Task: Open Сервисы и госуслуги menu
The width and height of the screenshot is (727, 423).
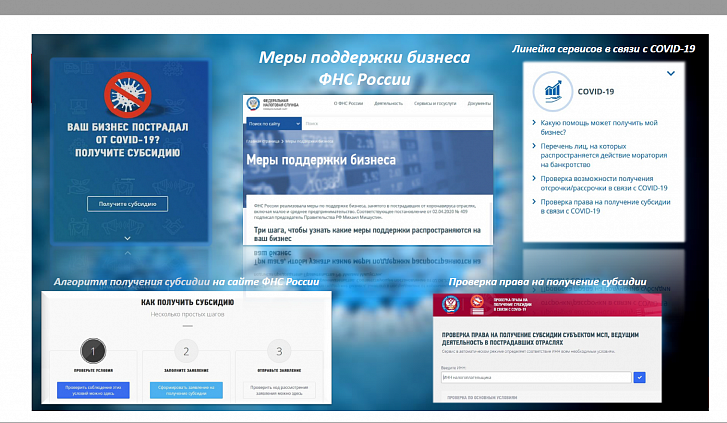Action: (x=435, y=103)
